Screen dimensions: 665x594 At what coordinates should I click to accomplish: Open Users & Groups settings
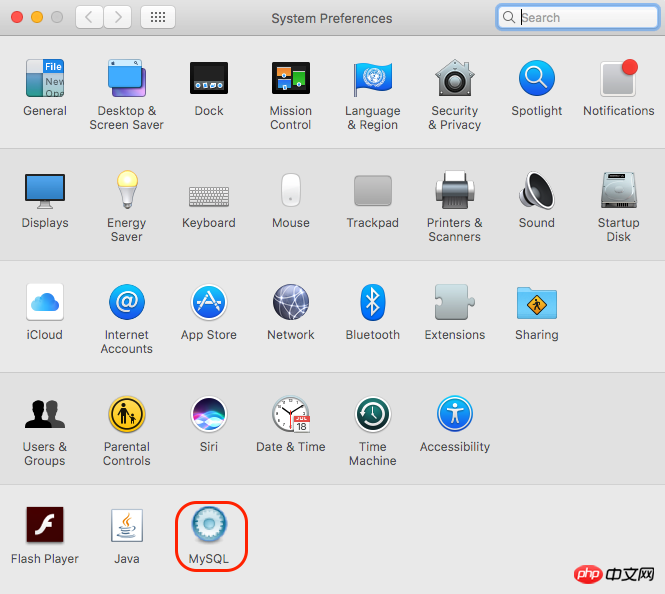coord(45,414)
